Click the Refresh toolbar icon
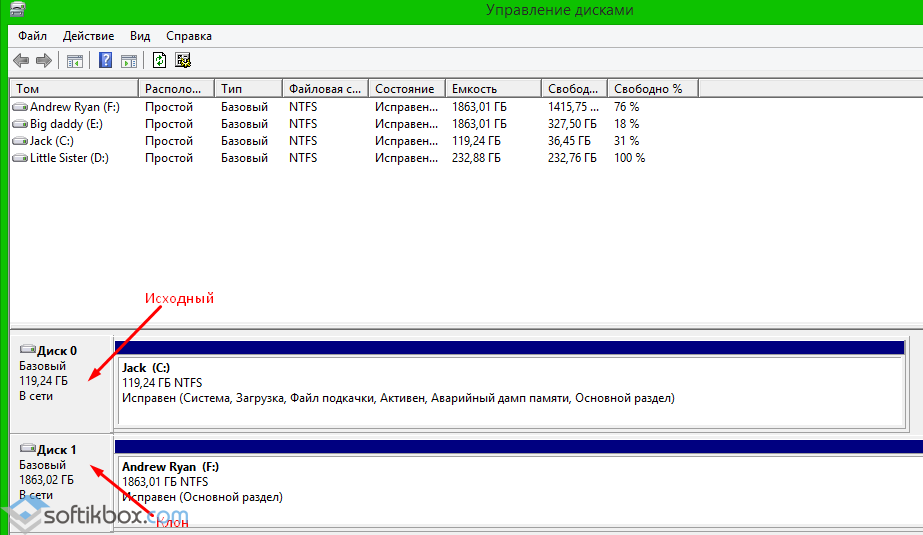The width and height of the screenshot is (923, 535). pyautogui.click(x=159, y=60)
